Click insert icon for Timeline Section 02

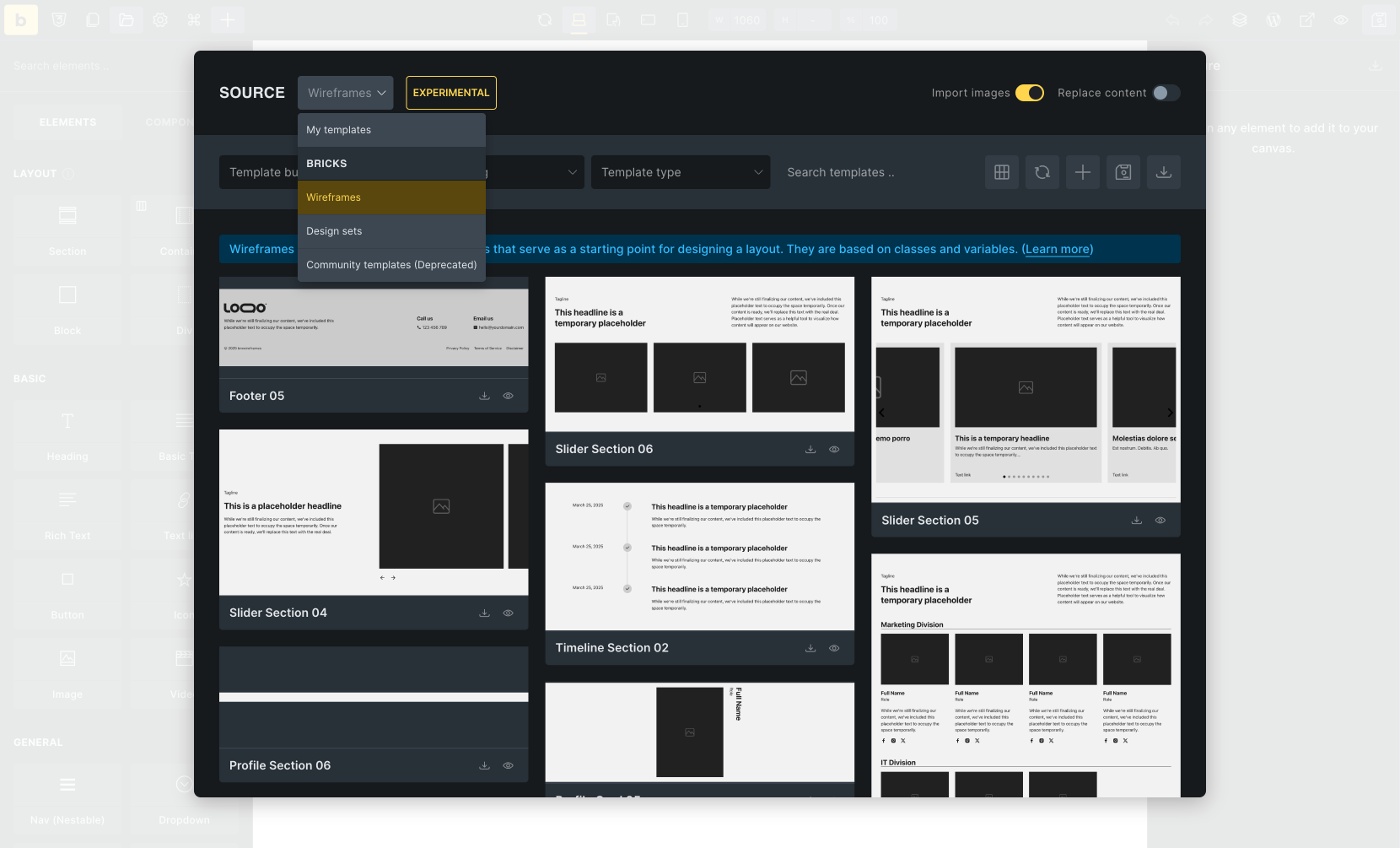(810, 648)
